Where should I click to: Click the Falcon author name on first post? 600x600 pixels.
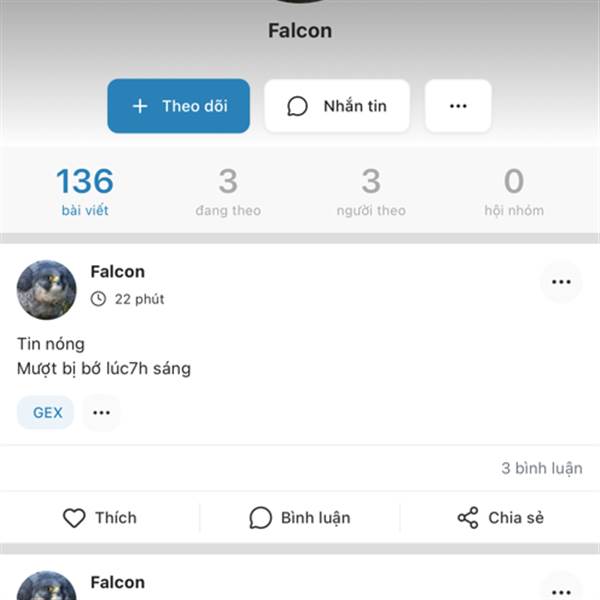tap(117, 272)
